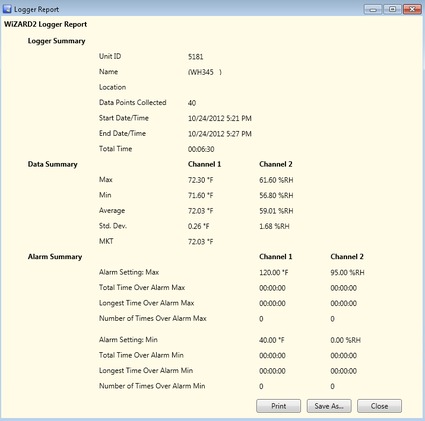Click the Data Points Collected label
The height and width of the screenshot is (421, 425).
pos(132,103)
